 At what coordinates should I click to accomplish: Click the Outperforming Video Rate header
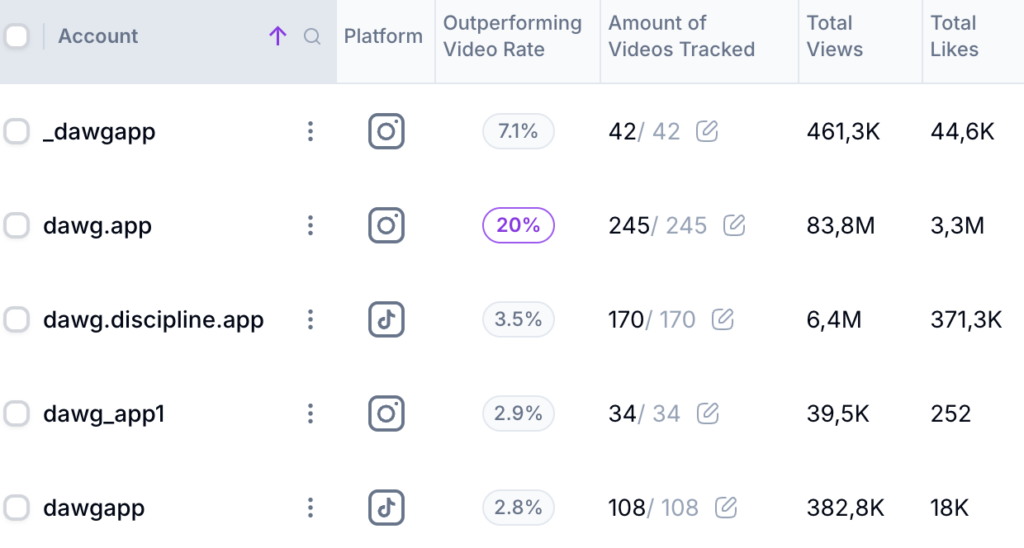pos(512,36)
